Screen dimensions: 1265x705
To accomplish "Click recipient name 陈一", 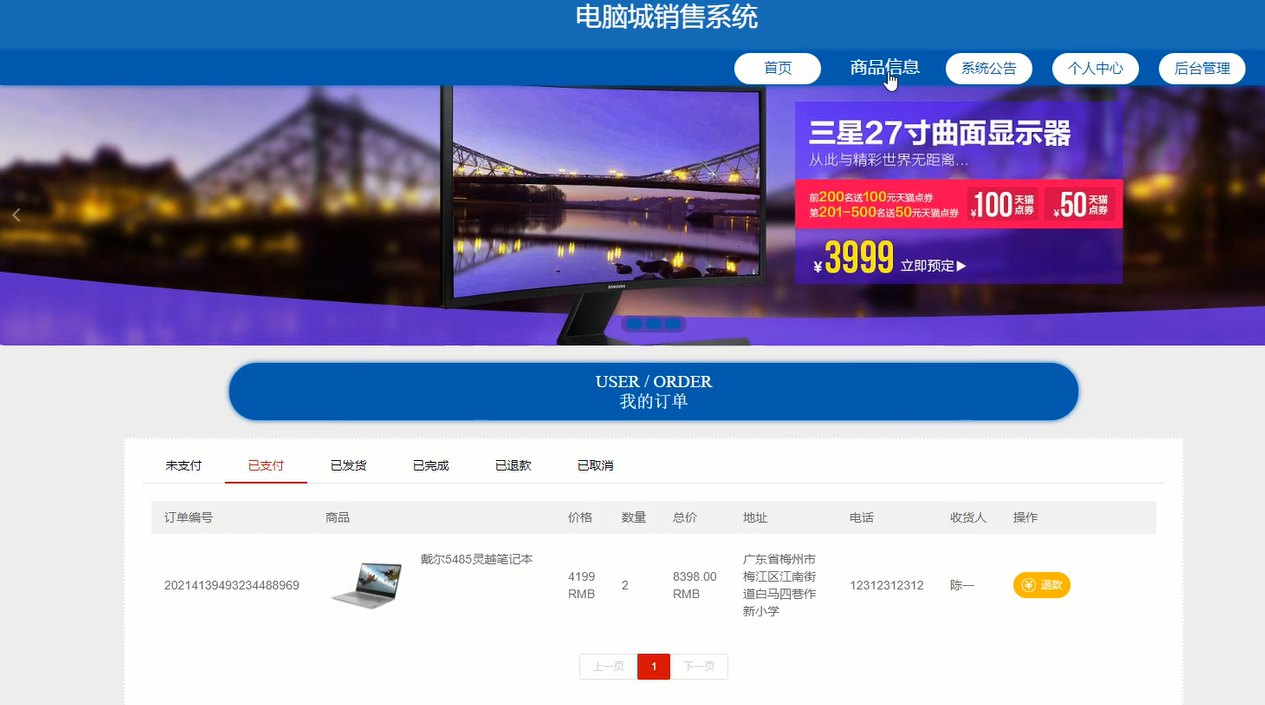I will click(x=962, y=585).
